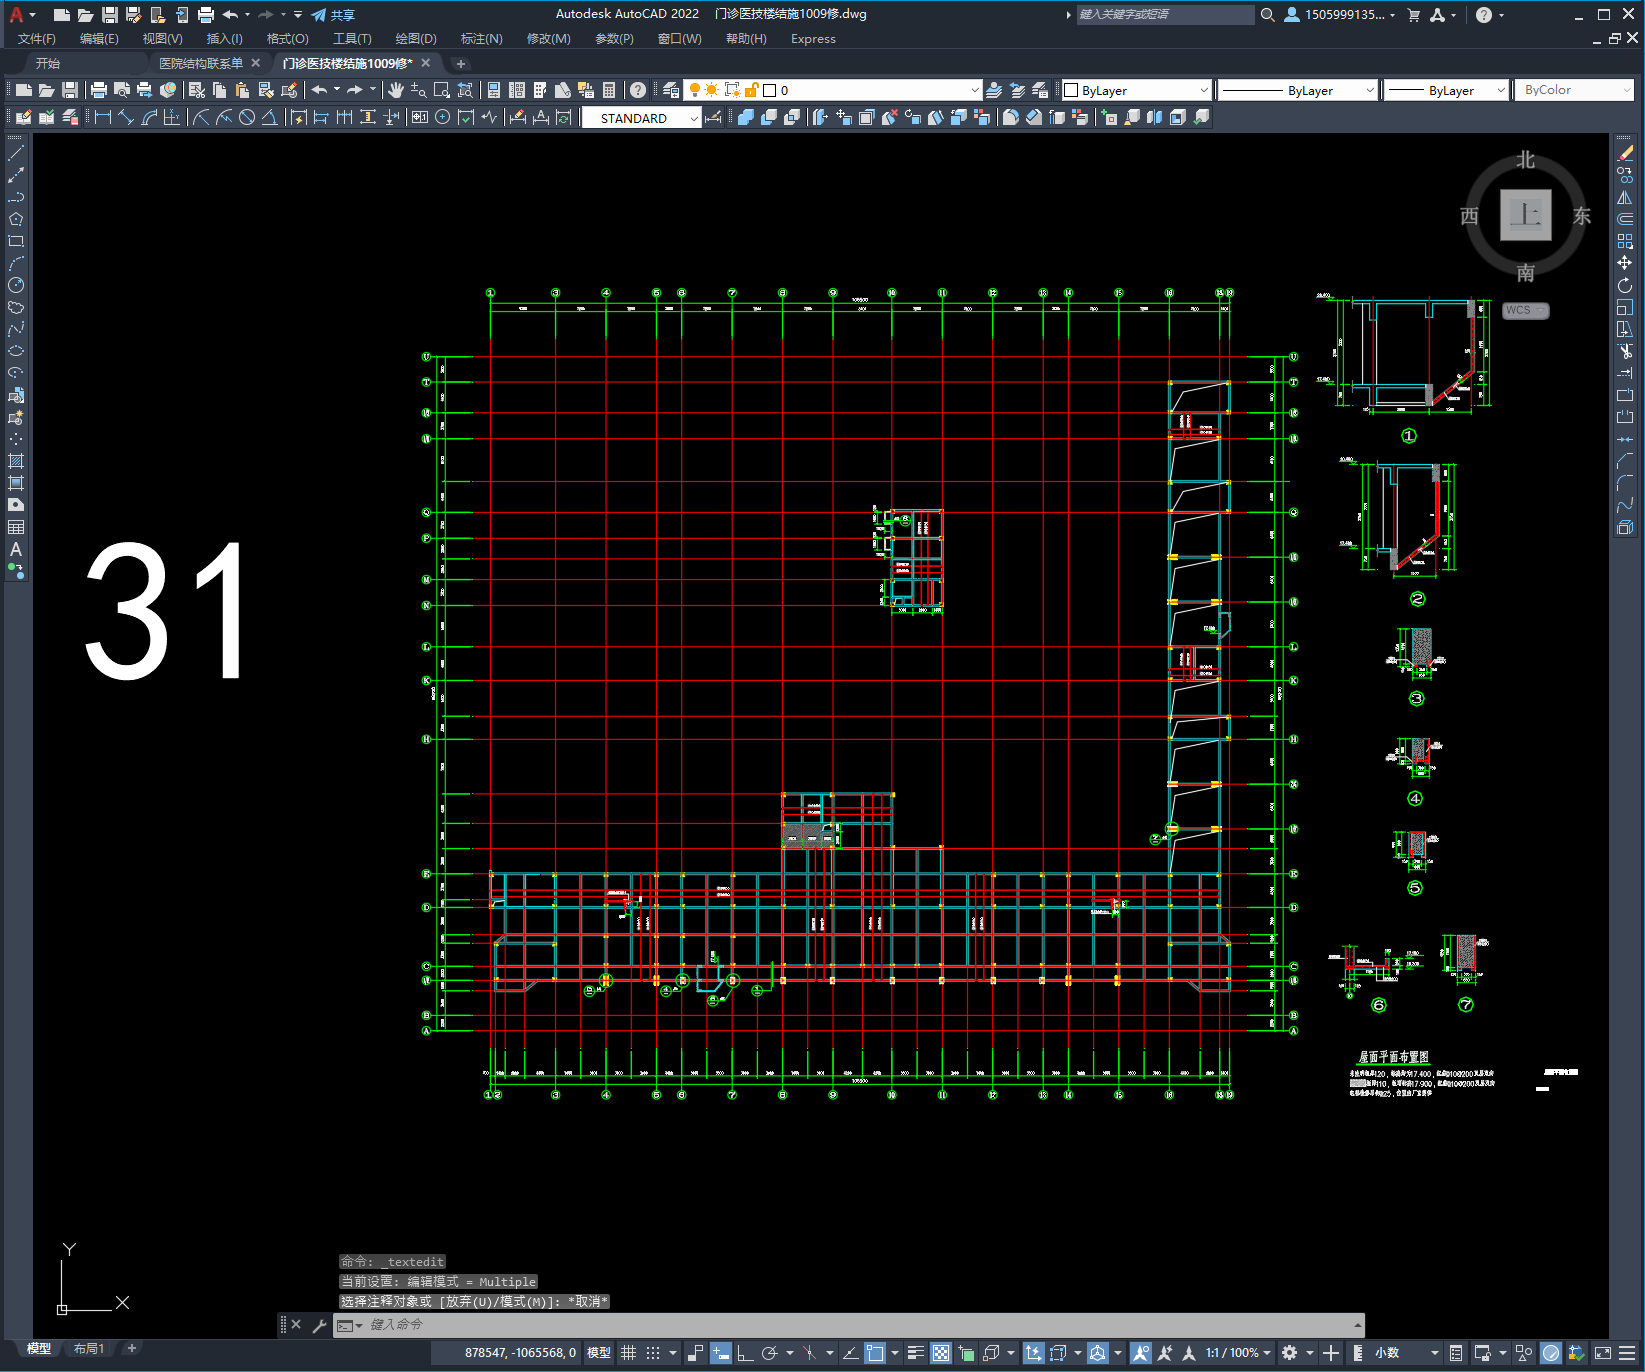Open the 标注(N) menu
Image resolution: width=1645 pixels, height=1372 pixels.
481,39
